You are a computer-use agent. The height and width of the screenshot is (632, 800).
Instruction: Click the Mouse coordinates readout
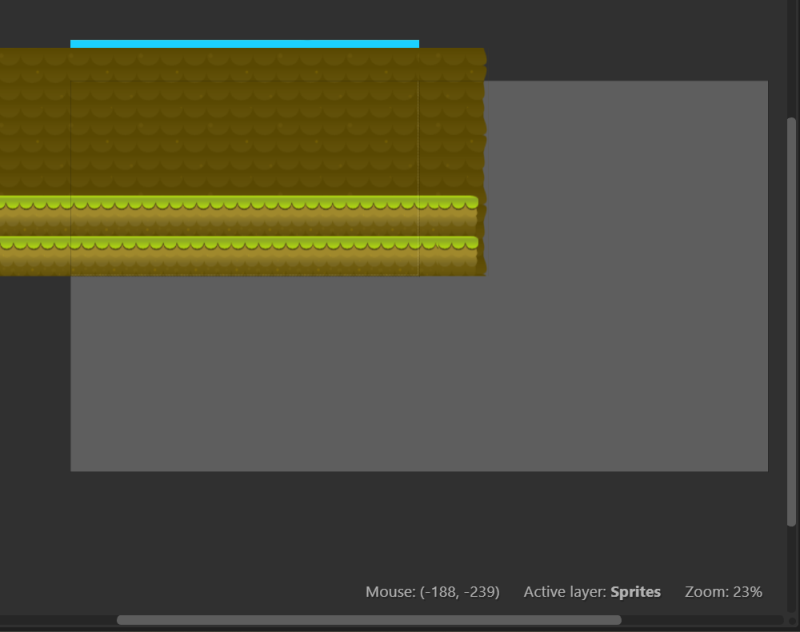click(432, 592)
